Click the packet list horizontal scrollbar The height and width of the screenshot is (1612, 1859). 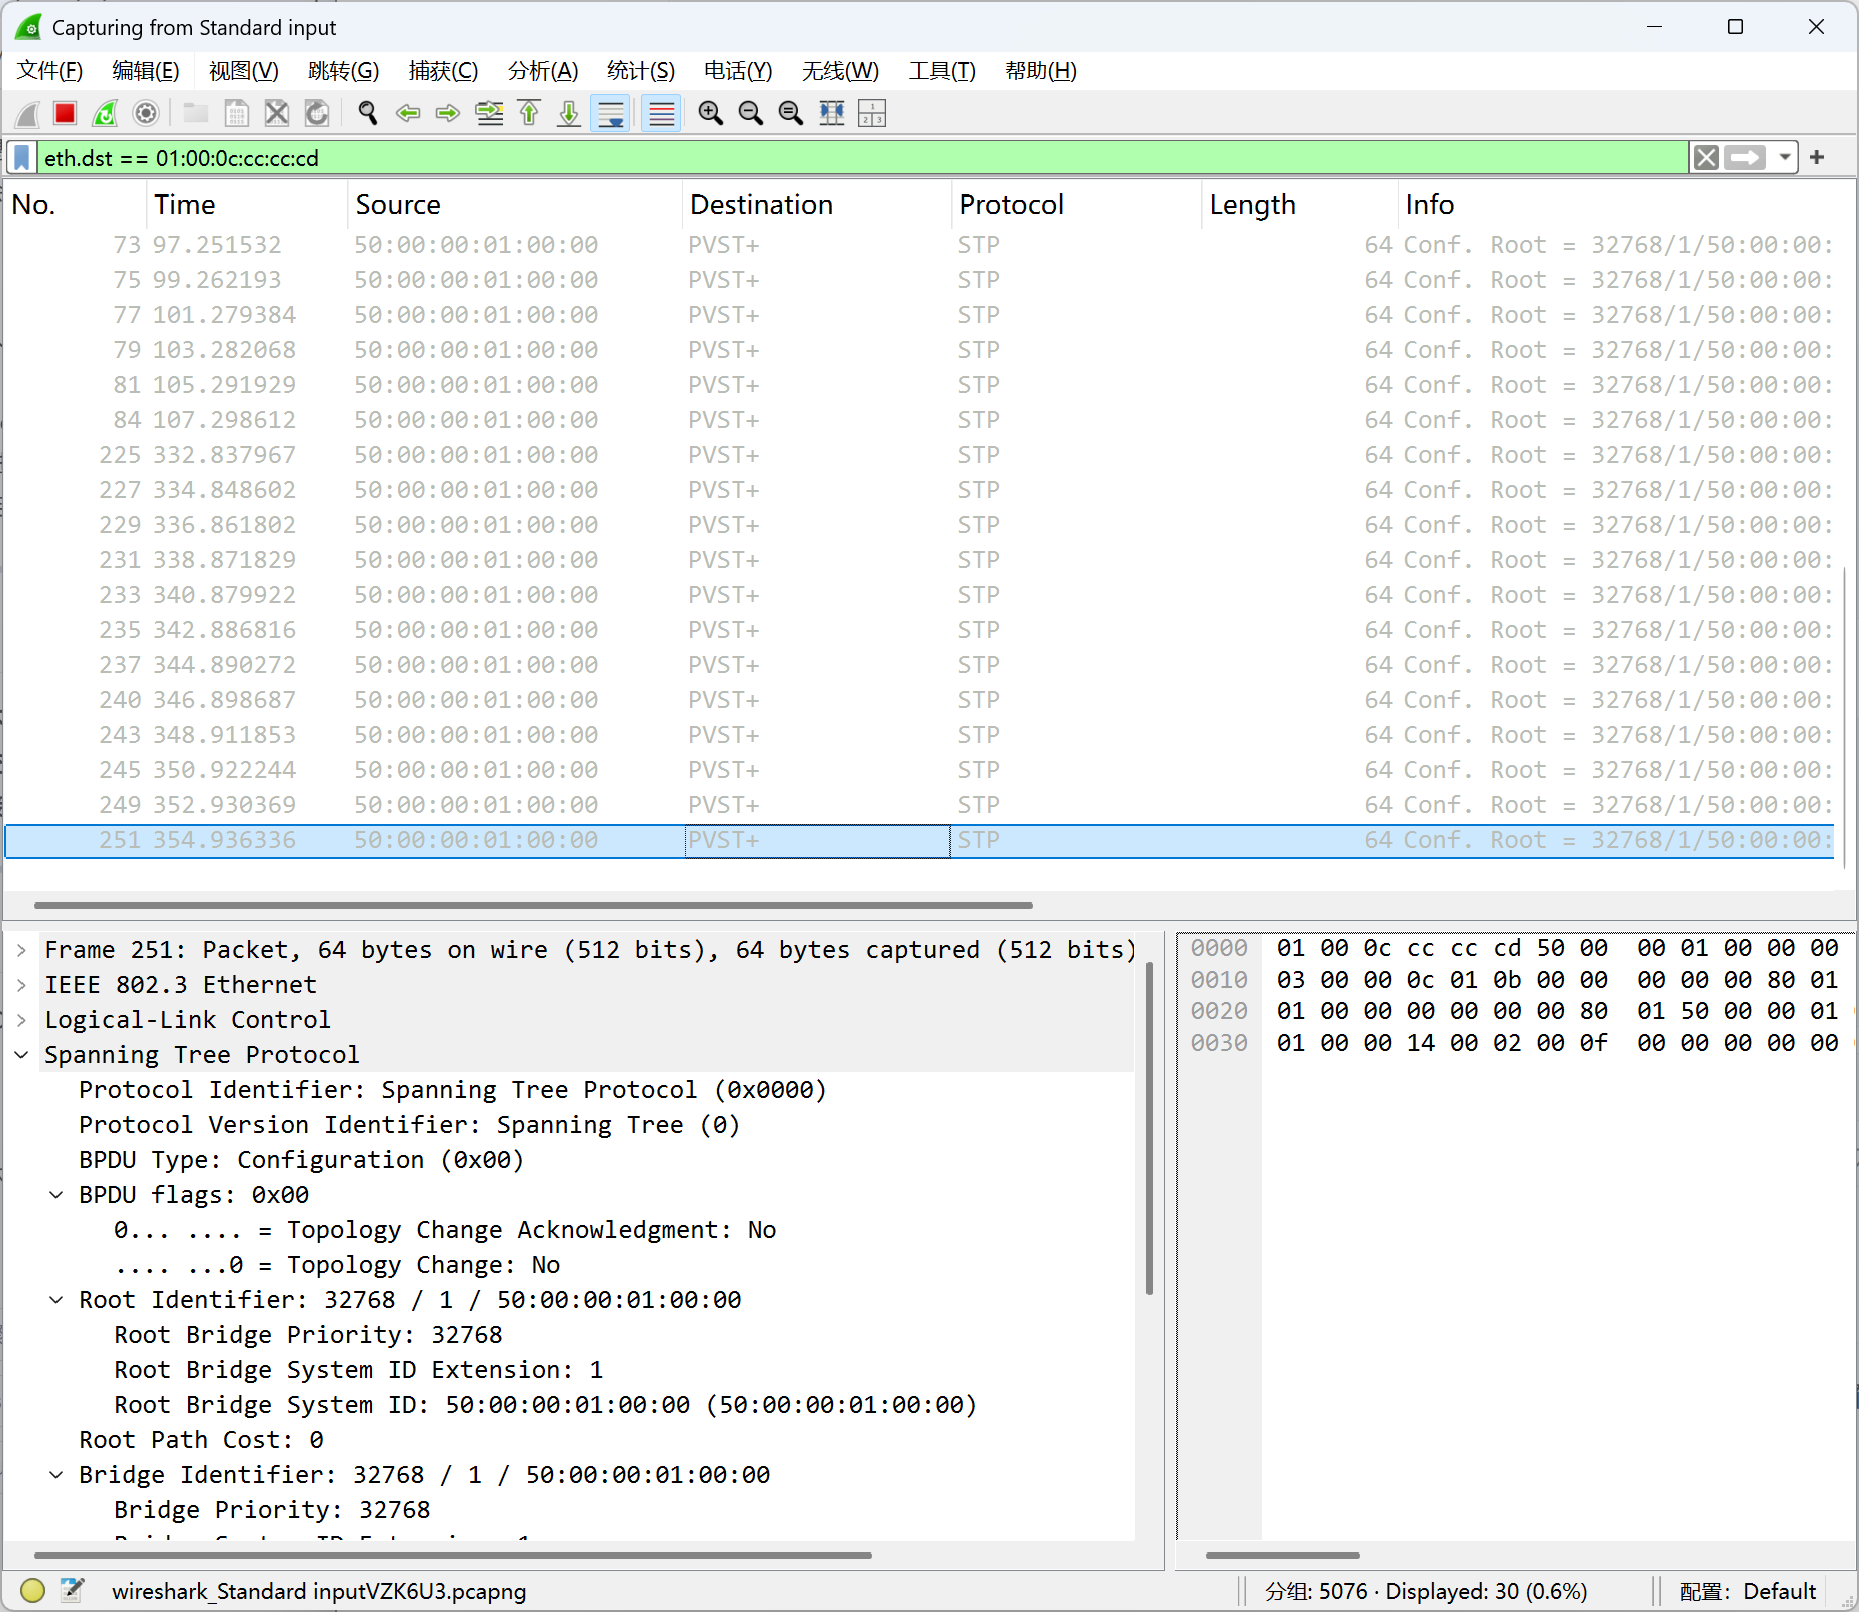pos(533,905)
